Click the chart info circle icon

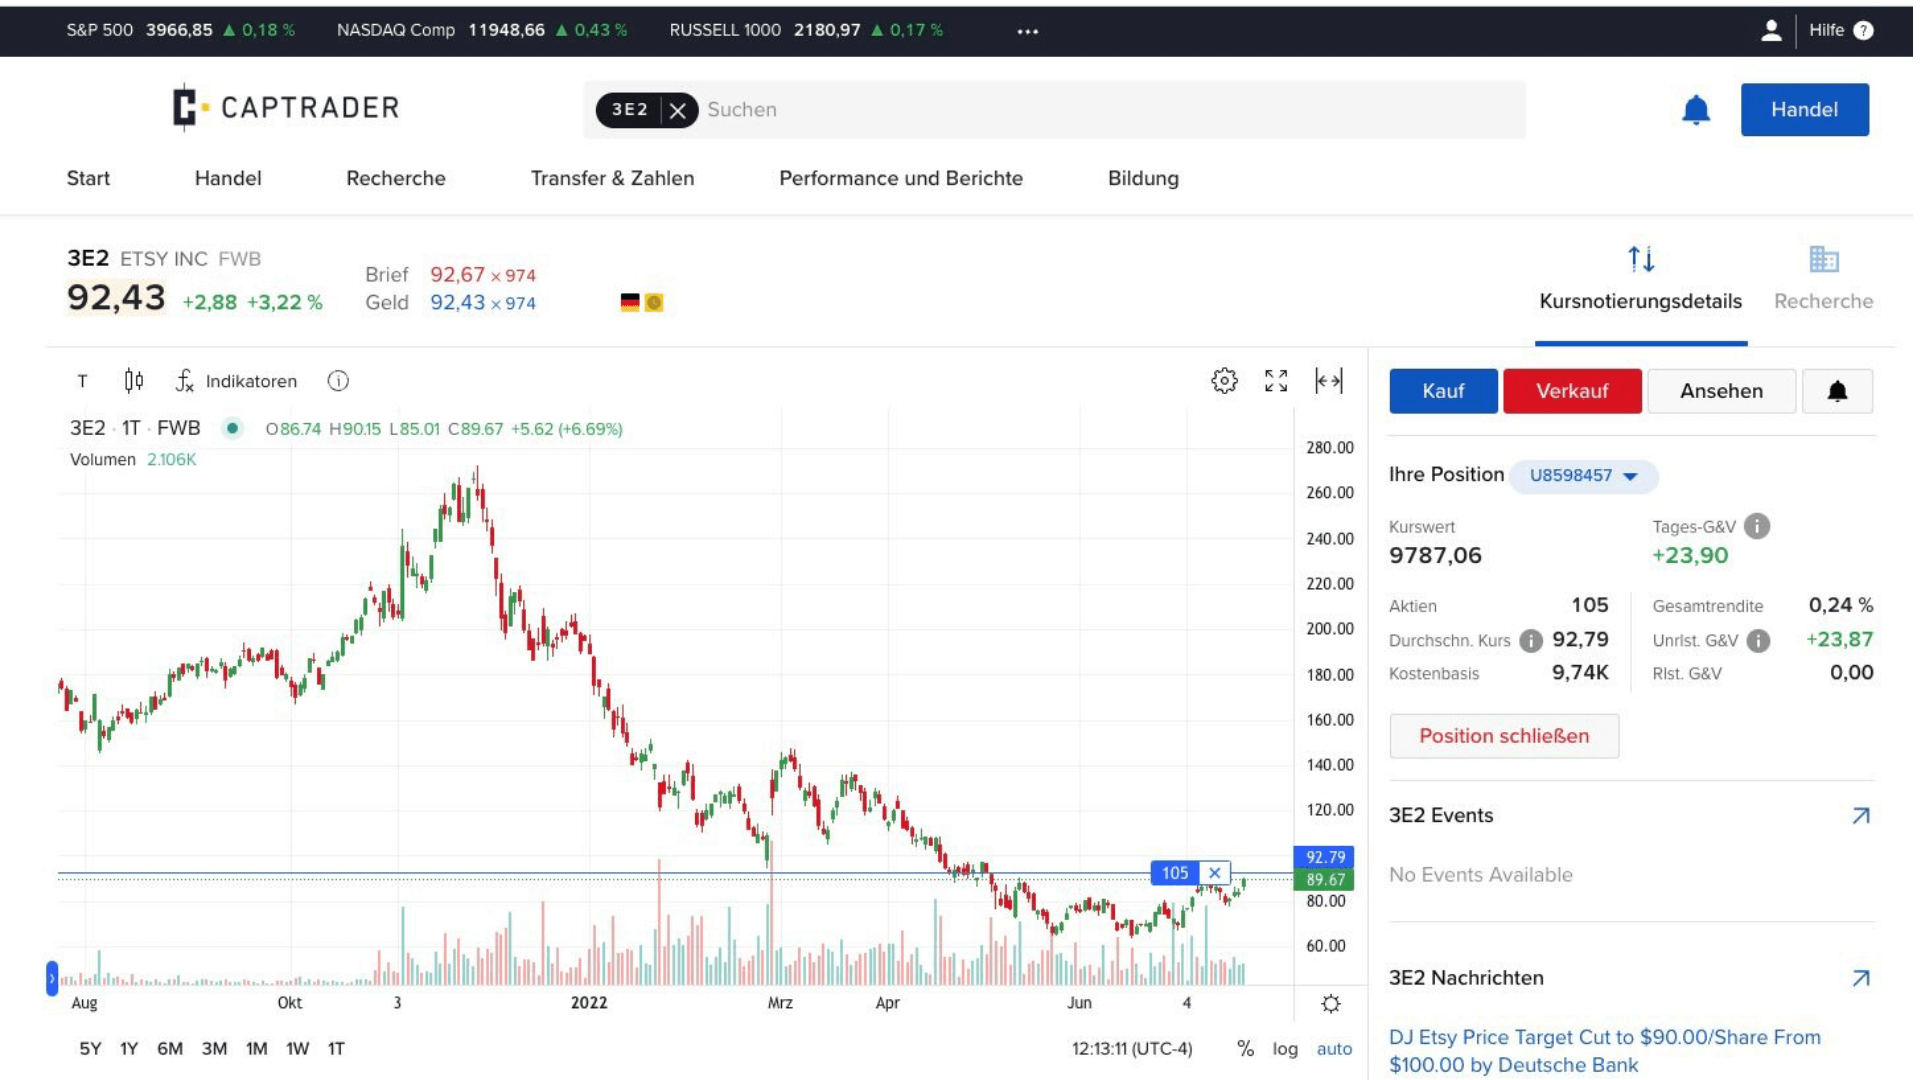(x=338, y=381)
